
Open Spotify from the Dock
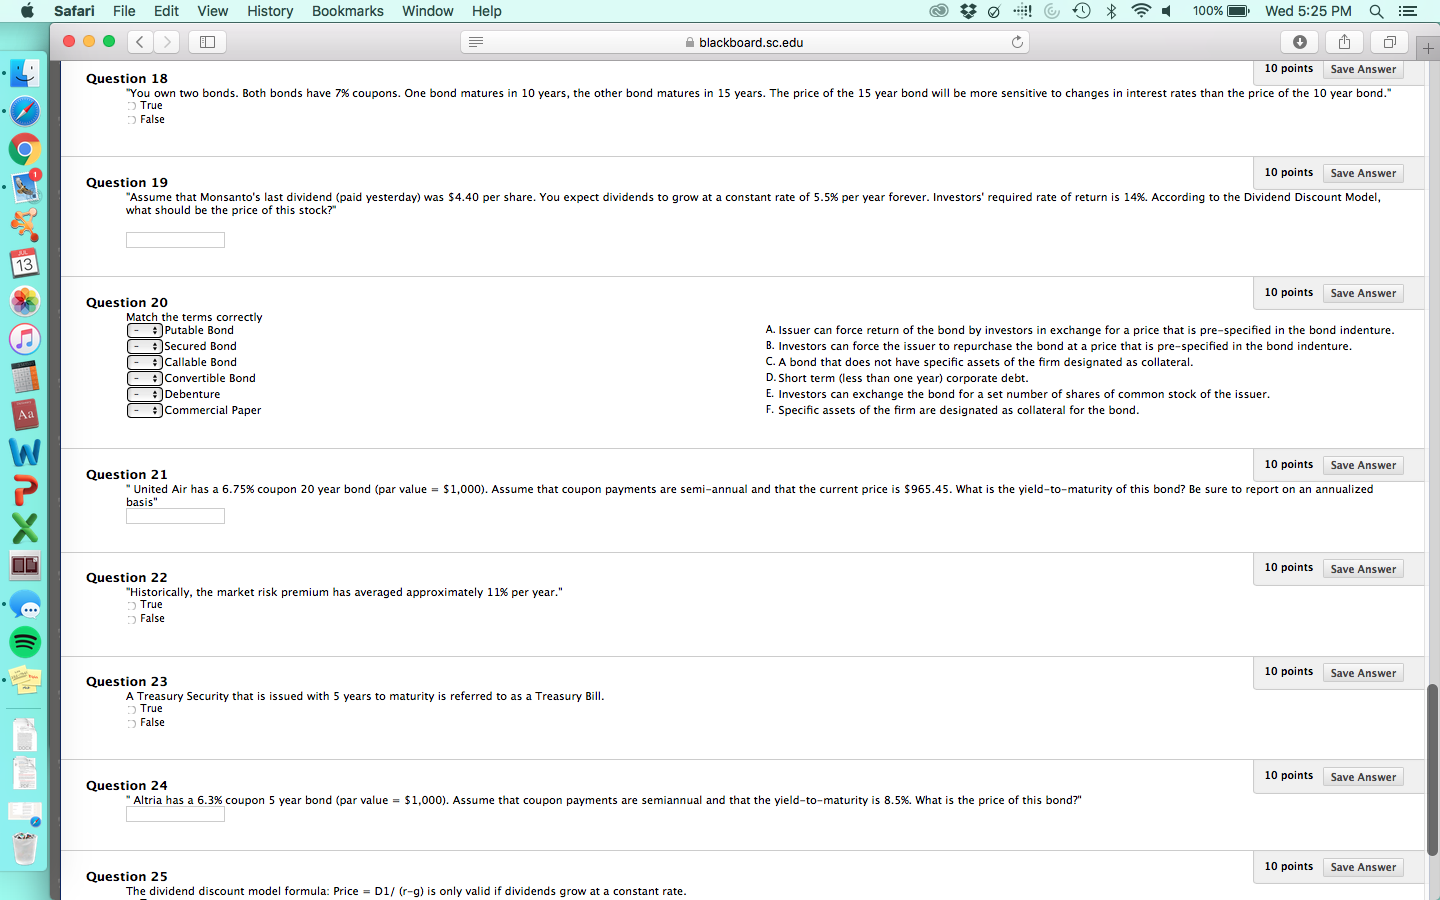pyautogui.click(x=25, y=642)
